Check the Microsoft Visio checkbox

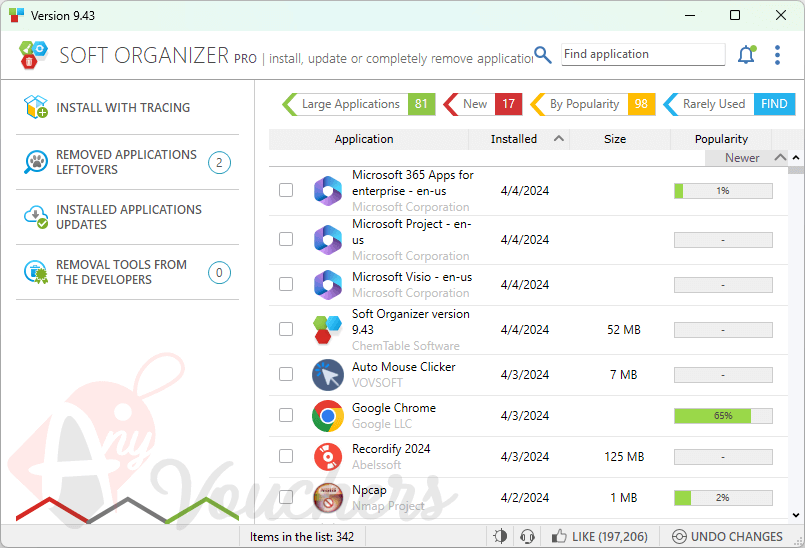286,284
